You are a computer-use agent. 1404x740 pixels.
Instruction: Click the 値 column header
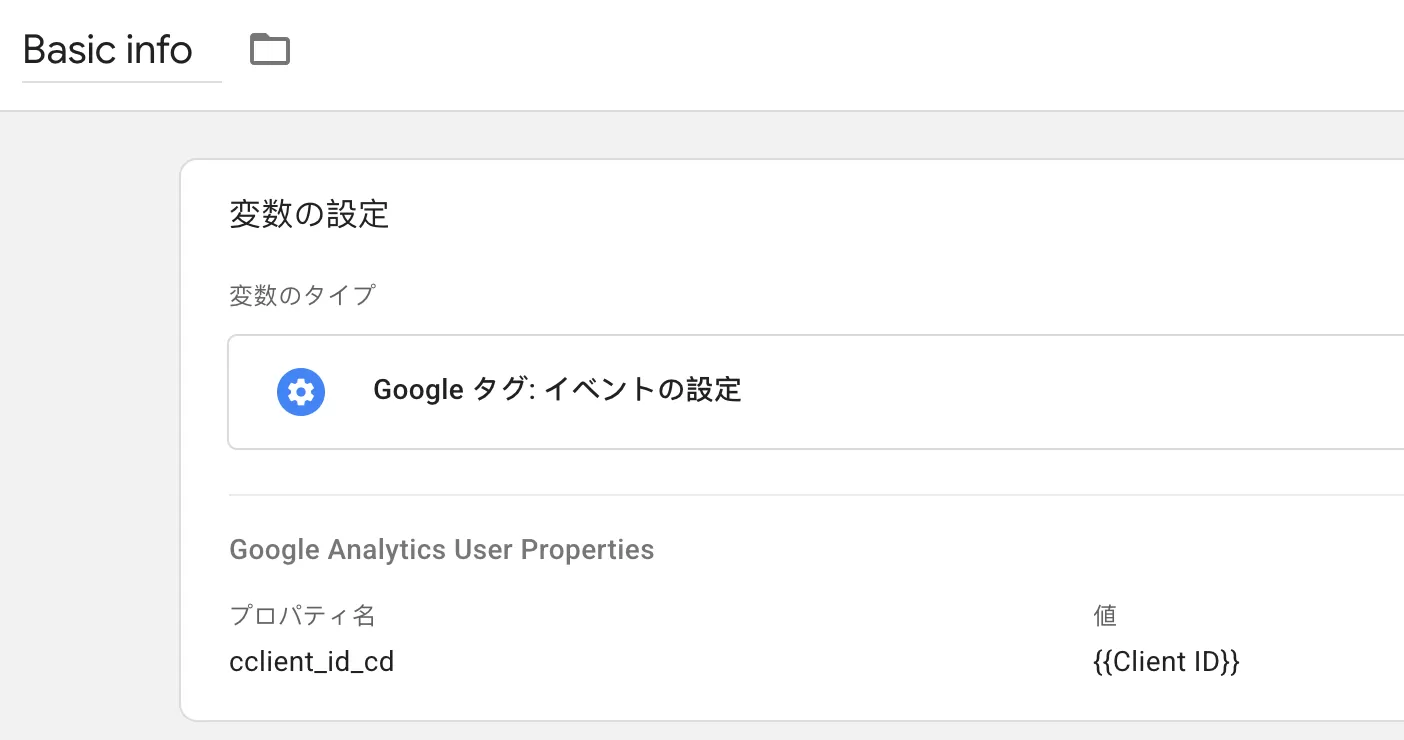pos(1105,615)
